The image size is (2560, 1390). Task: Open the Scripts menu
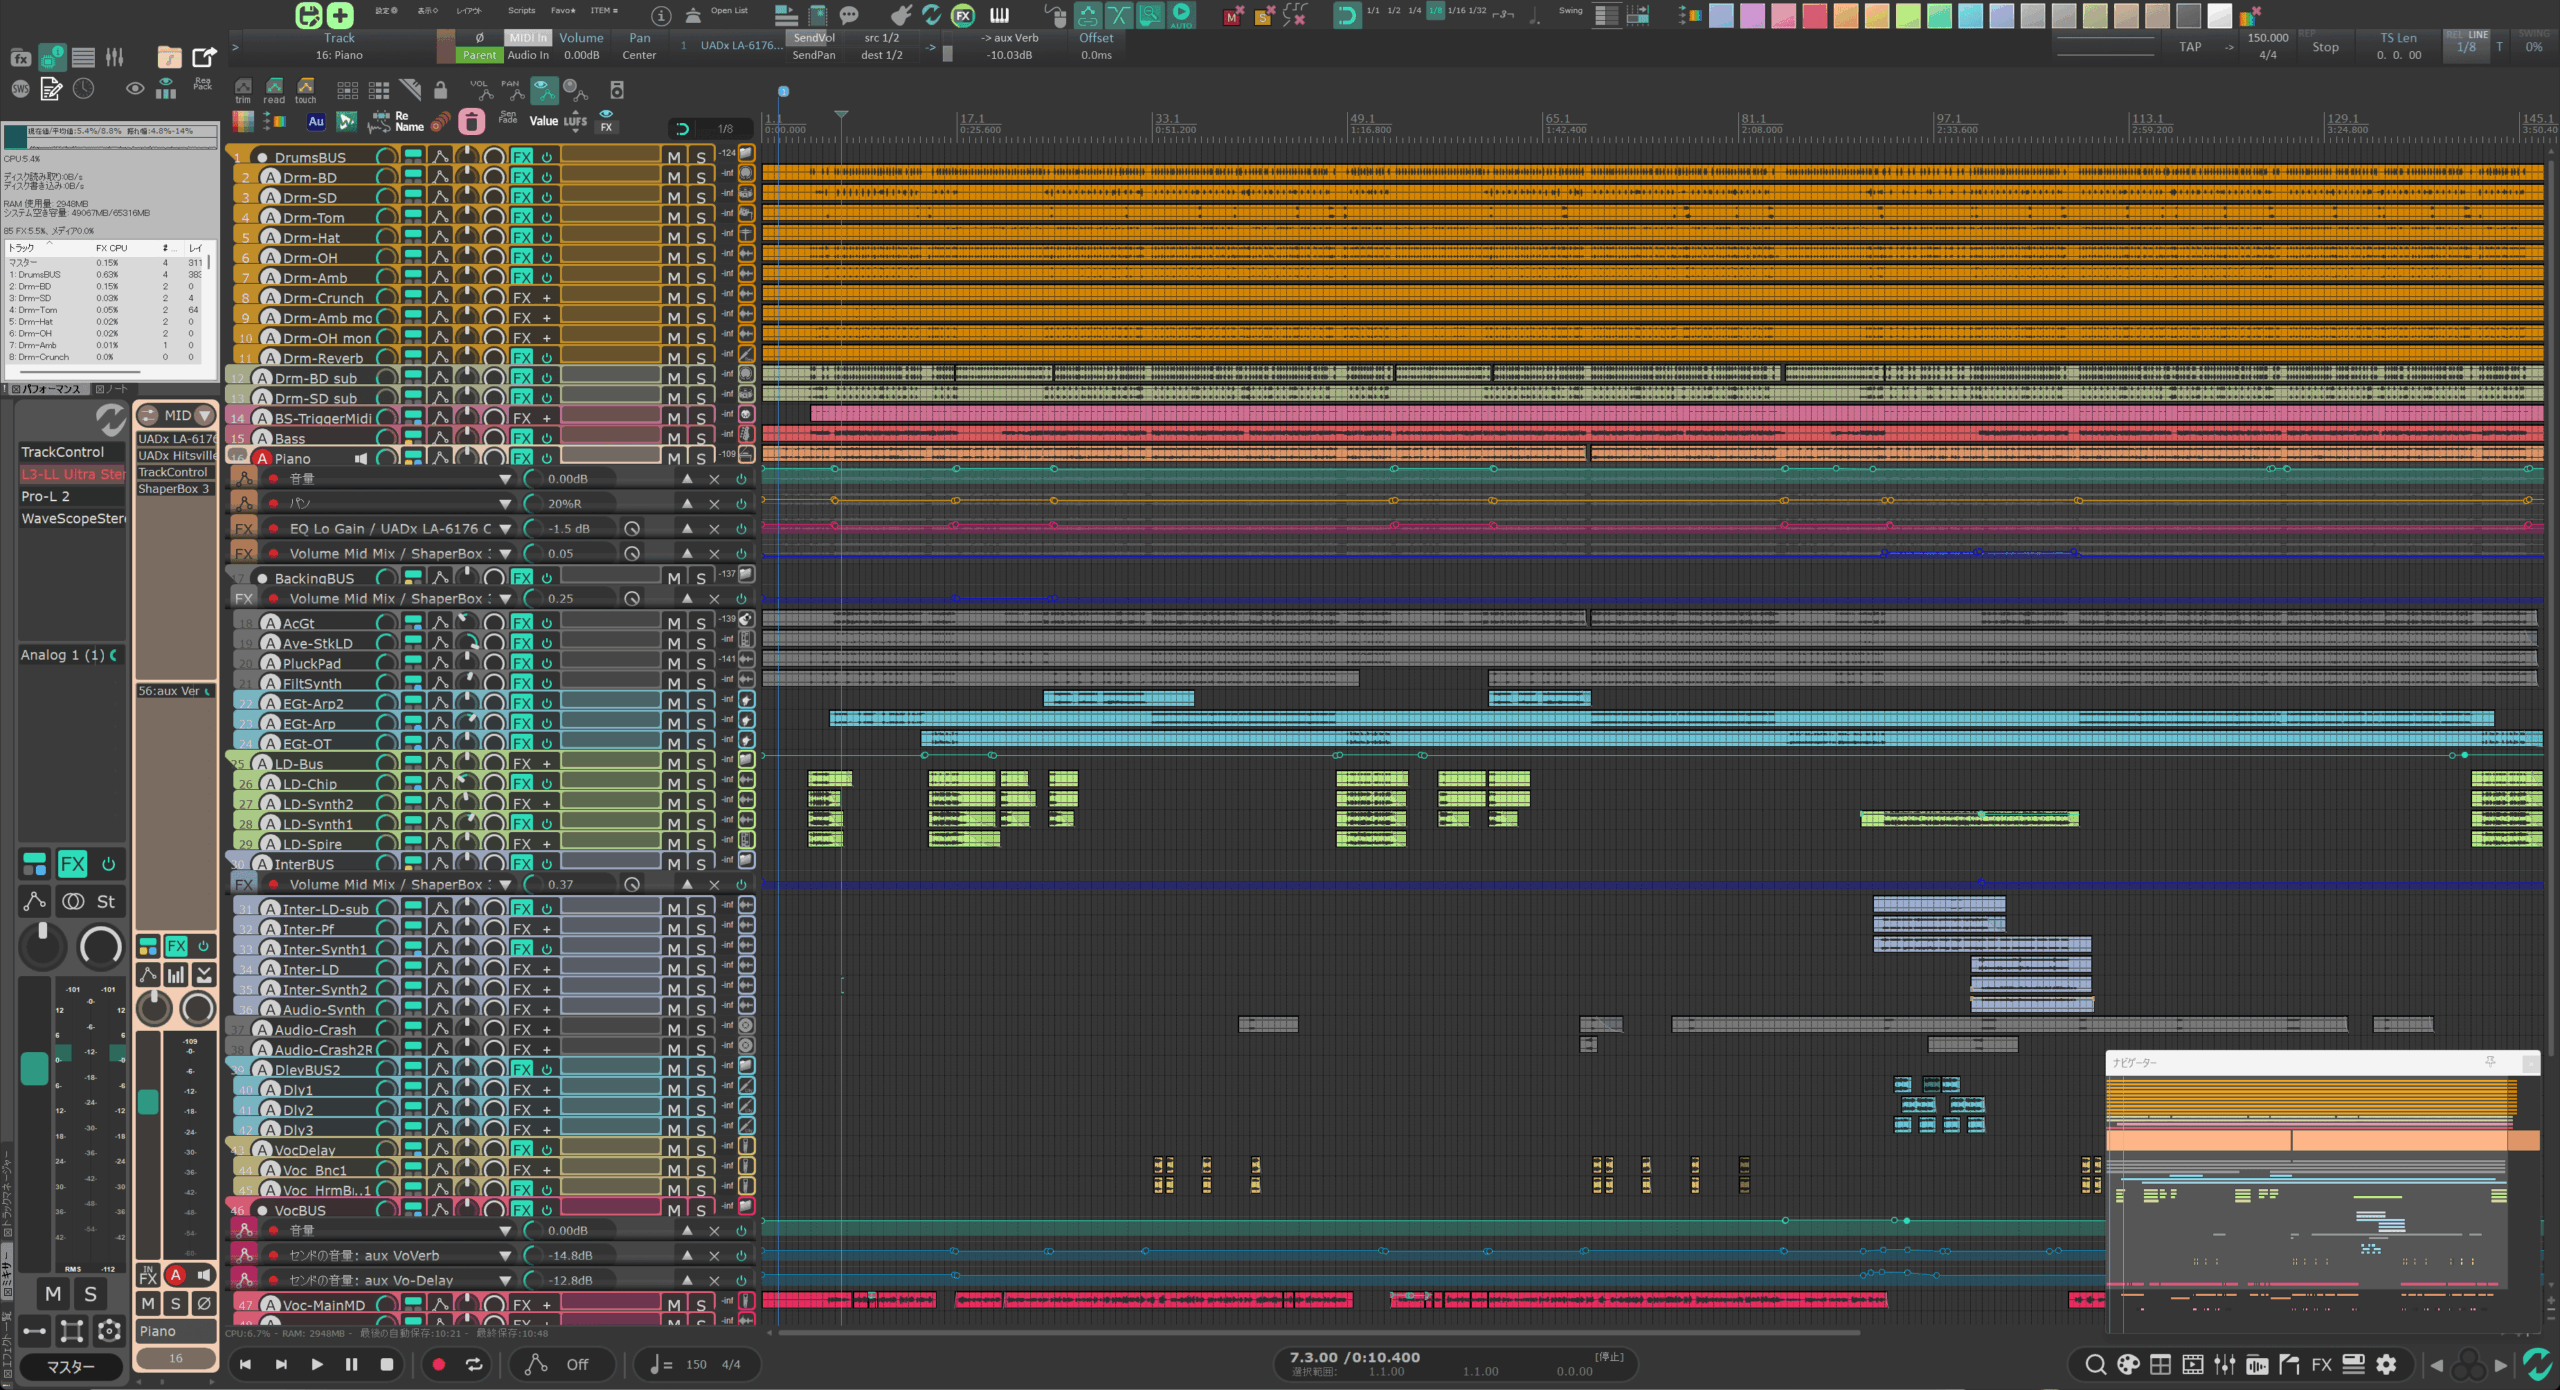pyautogui.click(x=521, y=11)
